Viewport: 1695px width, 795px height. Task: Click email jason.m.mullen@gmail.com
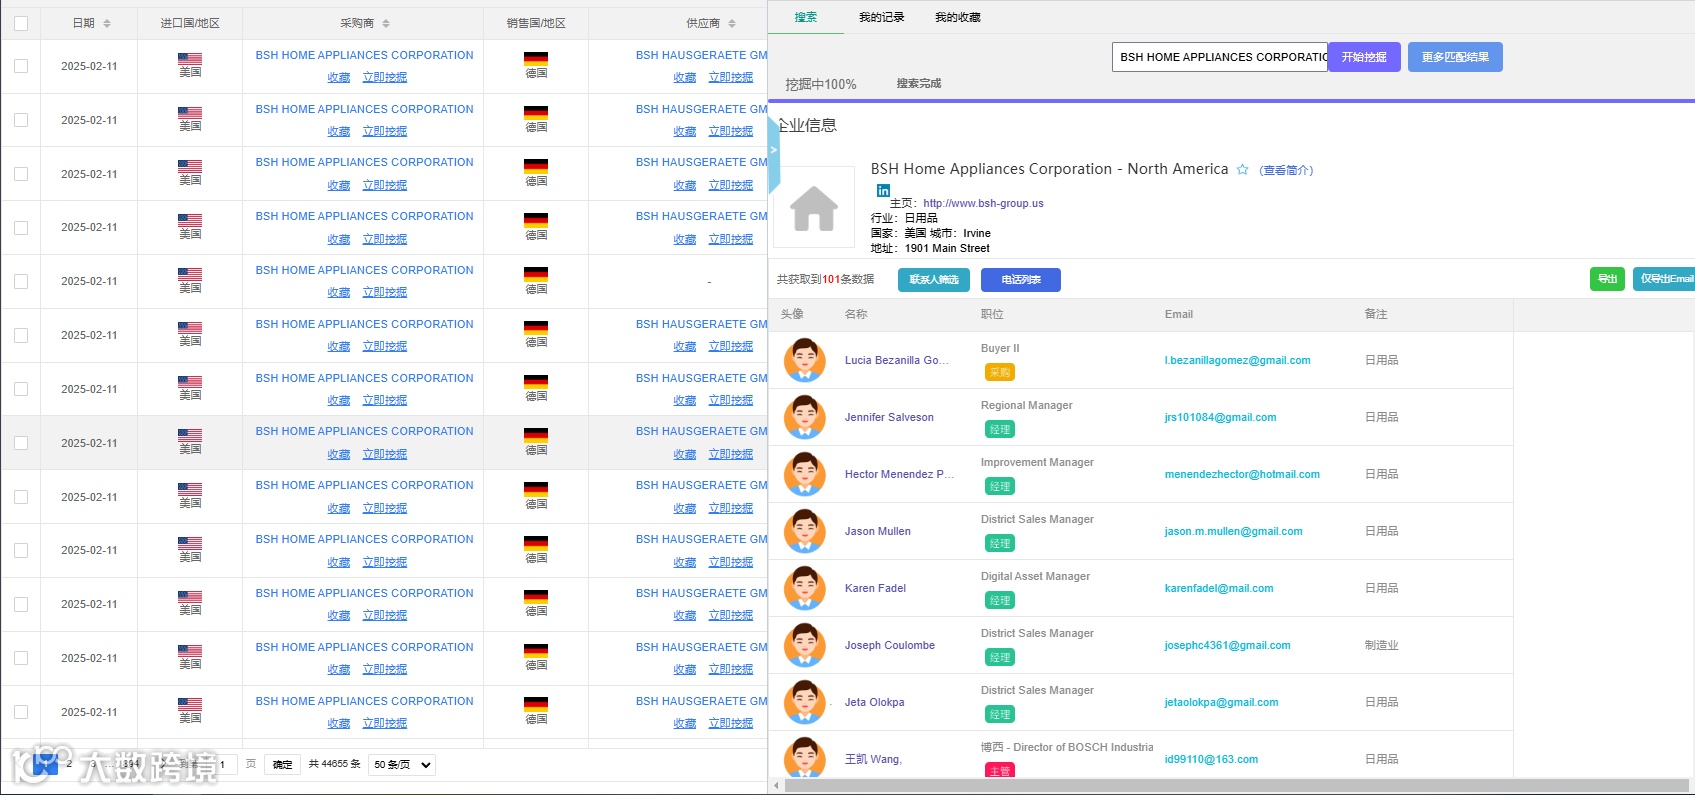tap(1233, 531)
